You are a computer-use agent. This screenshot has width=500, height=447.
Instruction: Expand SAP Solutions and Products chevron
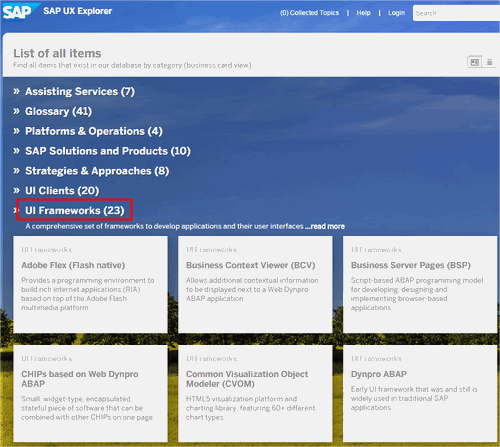click(16, 151)
